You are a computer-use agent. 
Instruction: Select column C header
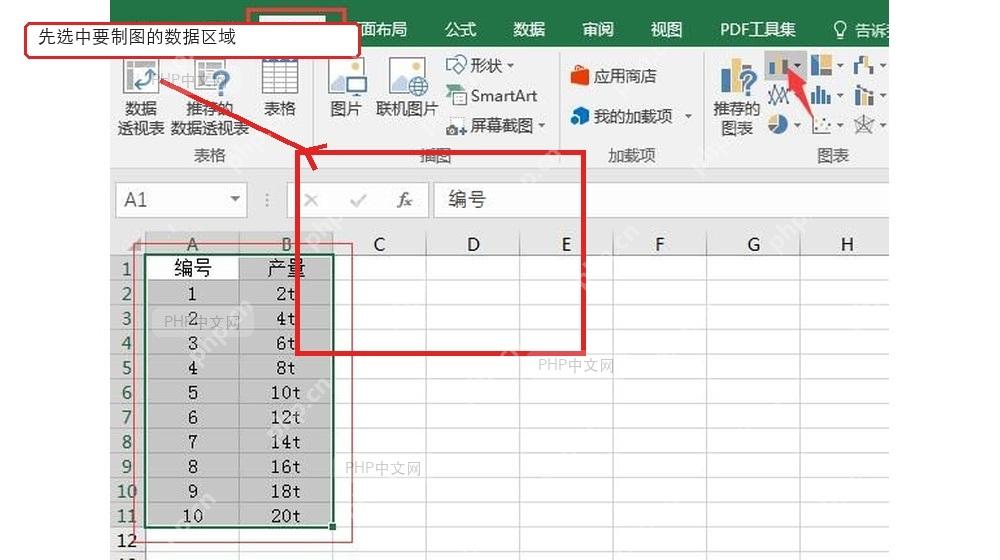pos(379,244)
